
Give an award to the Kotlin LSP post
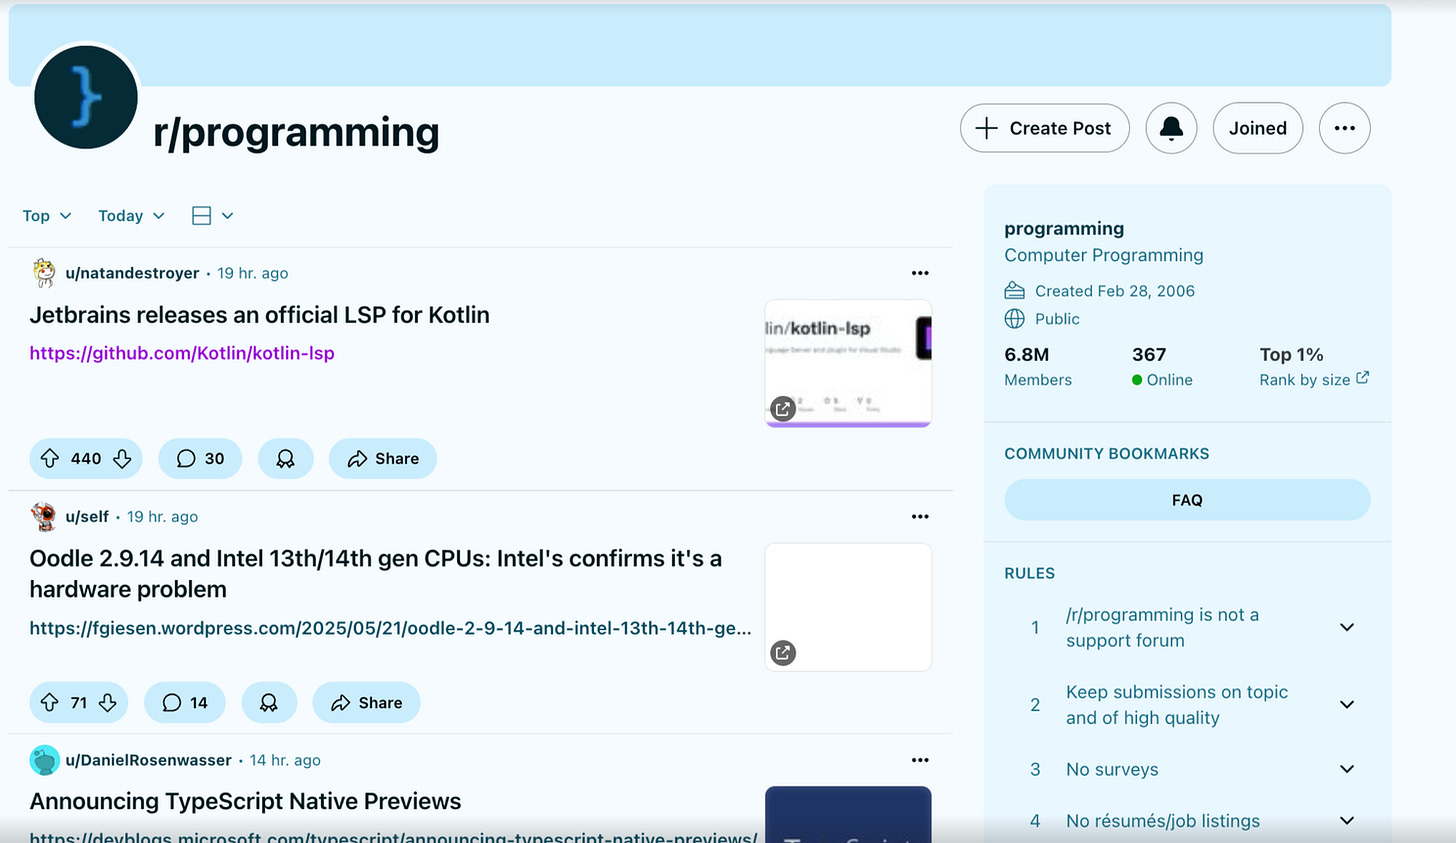point(285,458)
